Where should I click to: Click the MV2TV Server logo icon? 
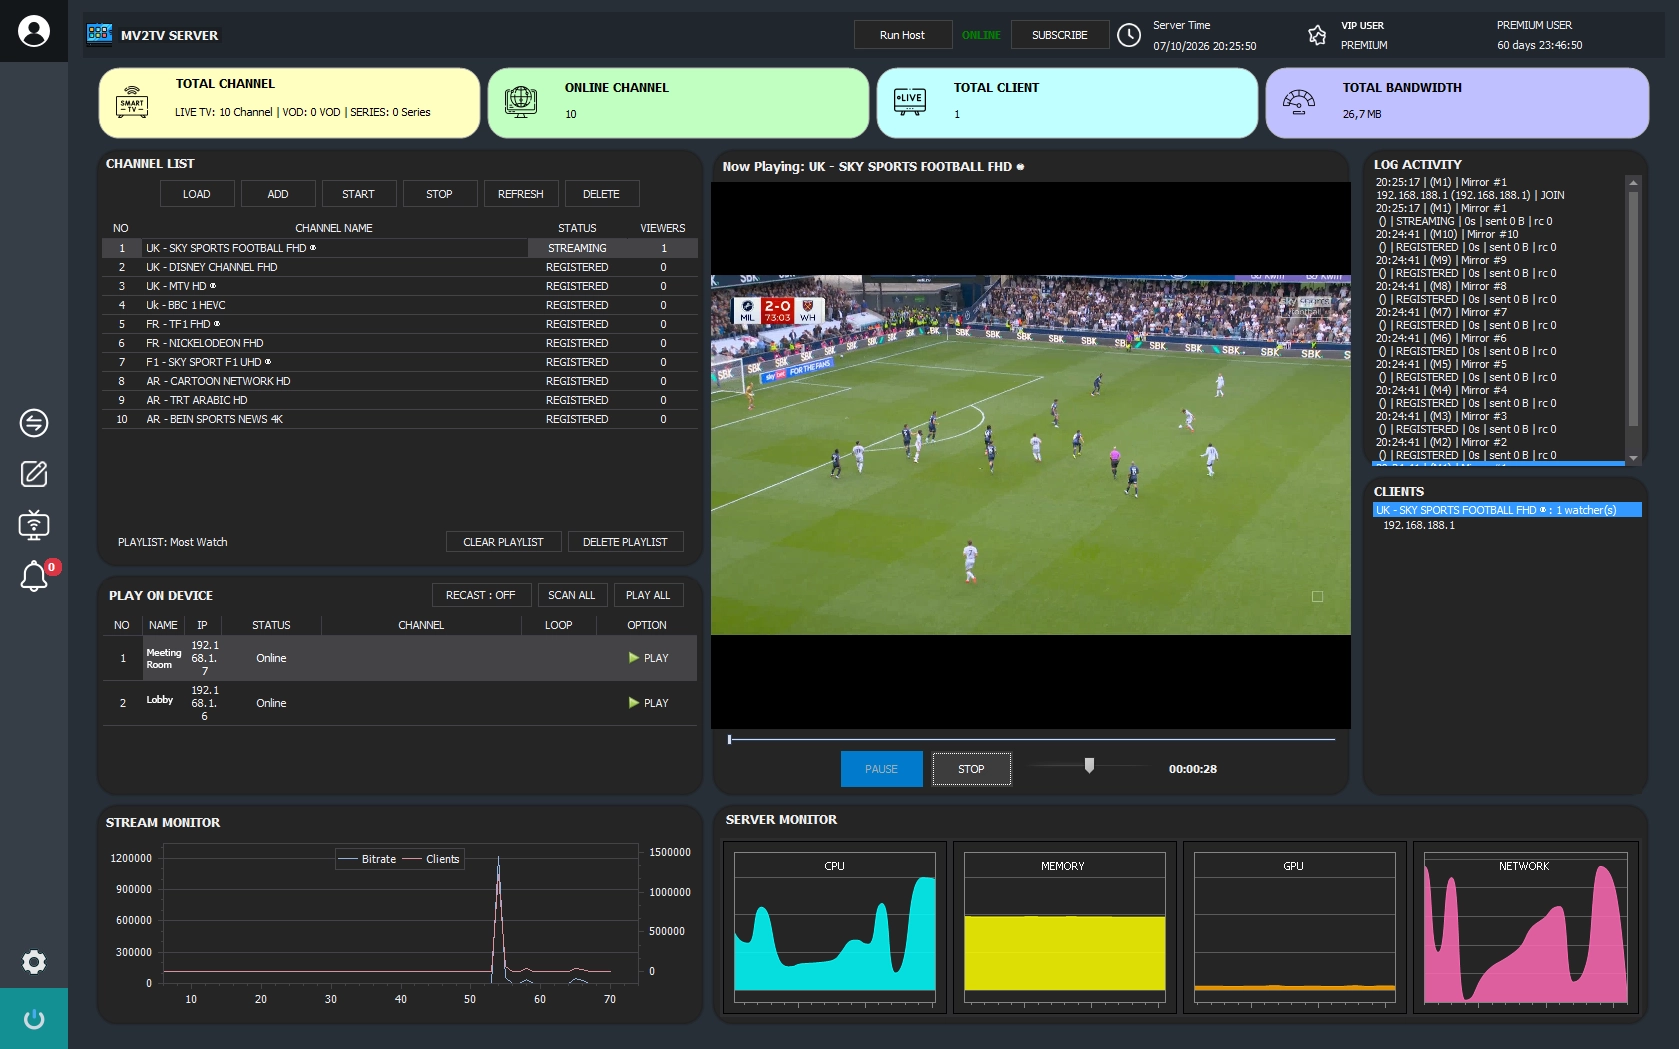[100, 34]
